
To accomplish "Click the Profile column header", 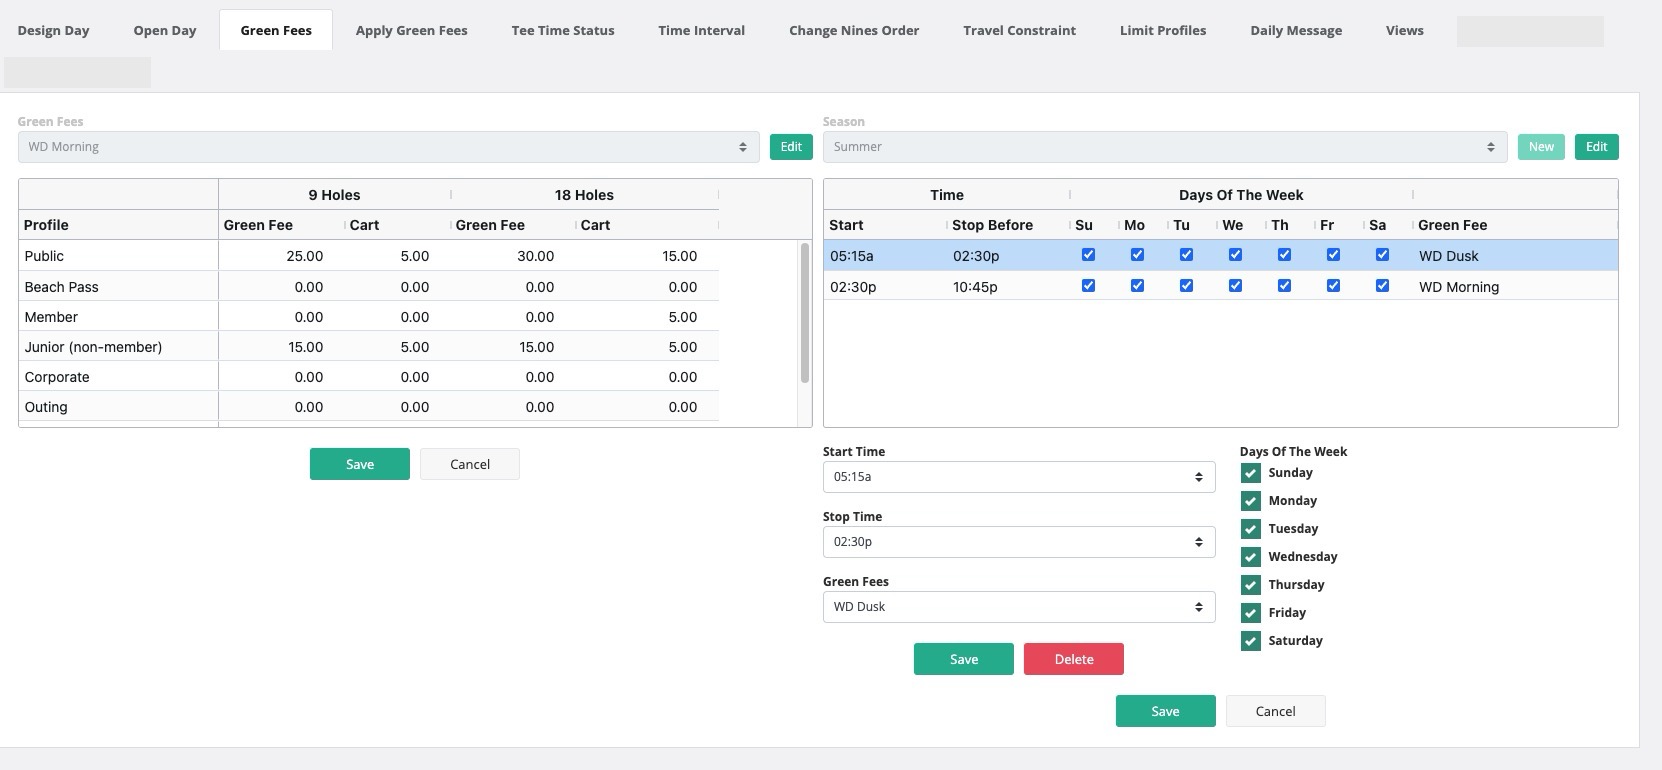I will coord(118,225).
